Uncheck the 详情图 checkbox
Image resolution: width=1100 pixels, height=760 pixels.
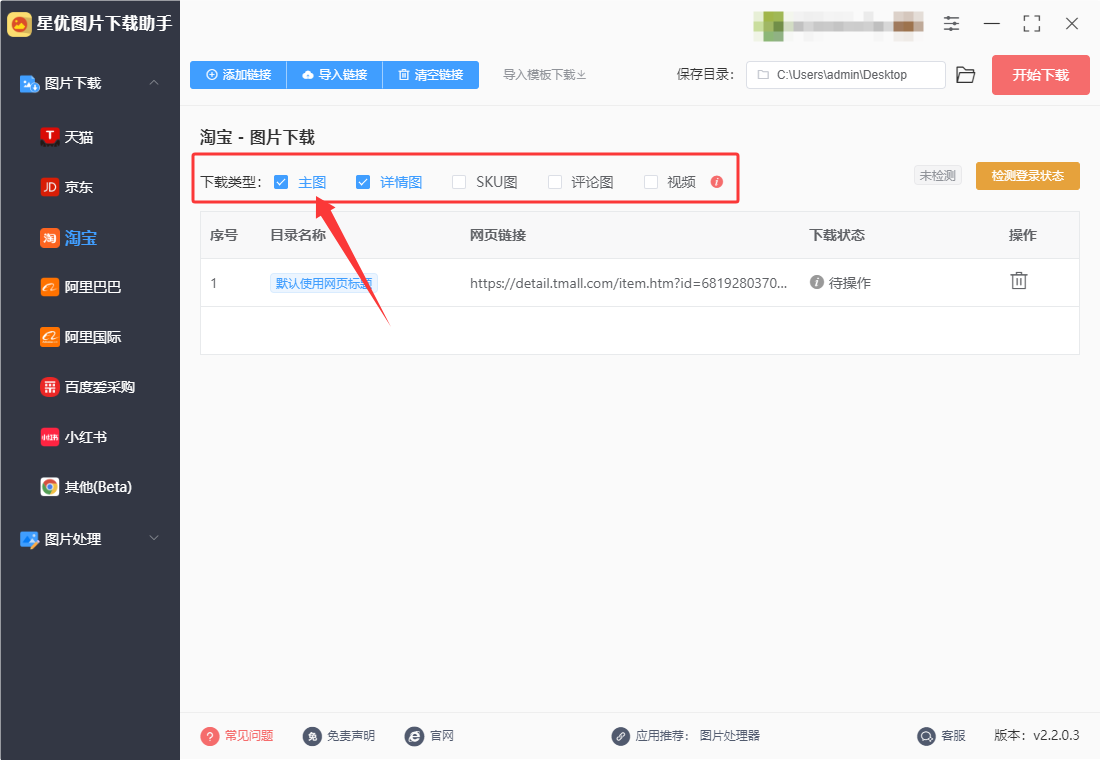tap(363, 182)
